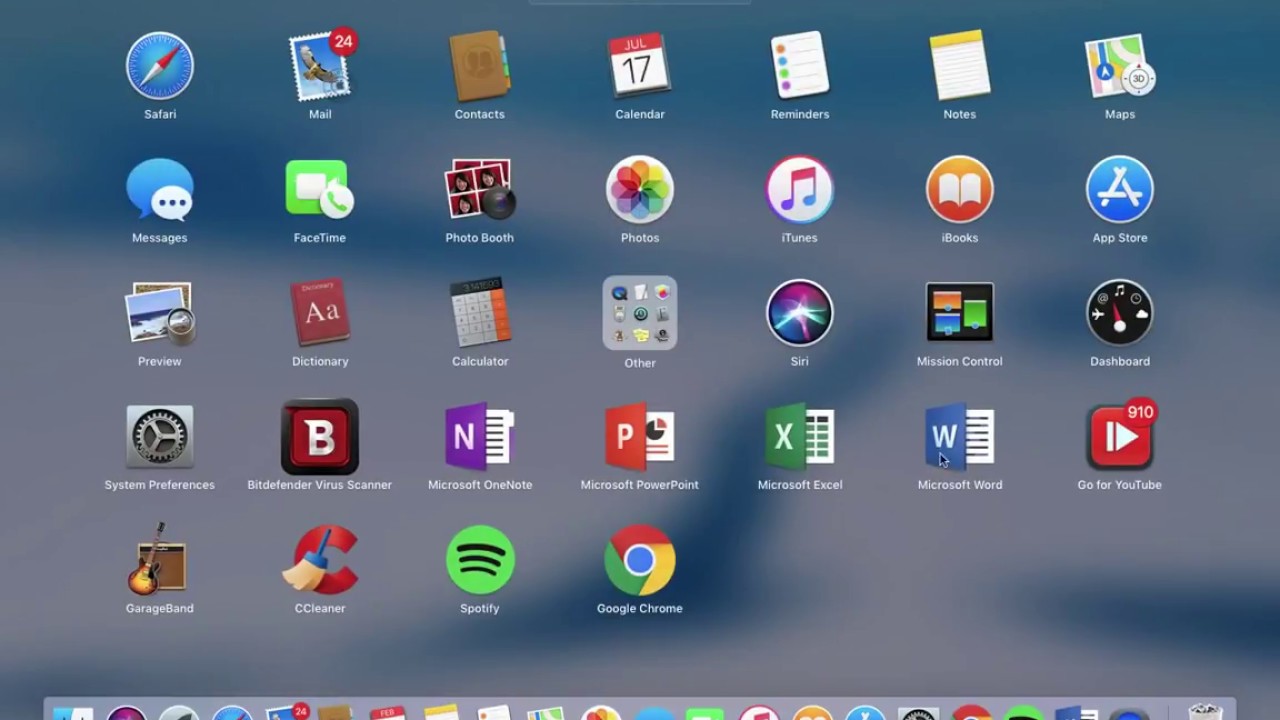The image size is (1280, 720).
Task: Launch the Mail app with 24 badge
Action: [320, 66]
